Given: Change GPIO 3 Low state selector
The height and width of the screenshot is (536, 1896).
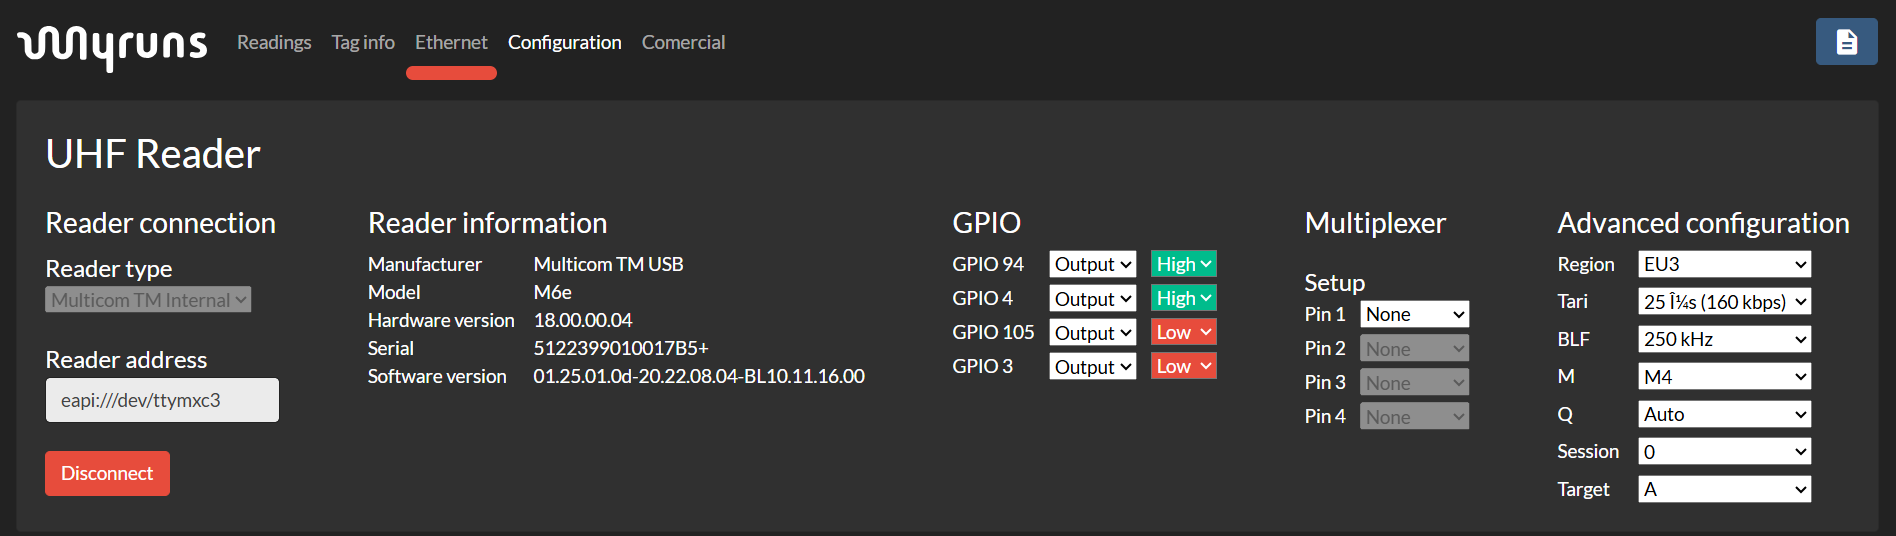Looking at the screenshot, I should pyautogui.click(x=1183, y=366).
